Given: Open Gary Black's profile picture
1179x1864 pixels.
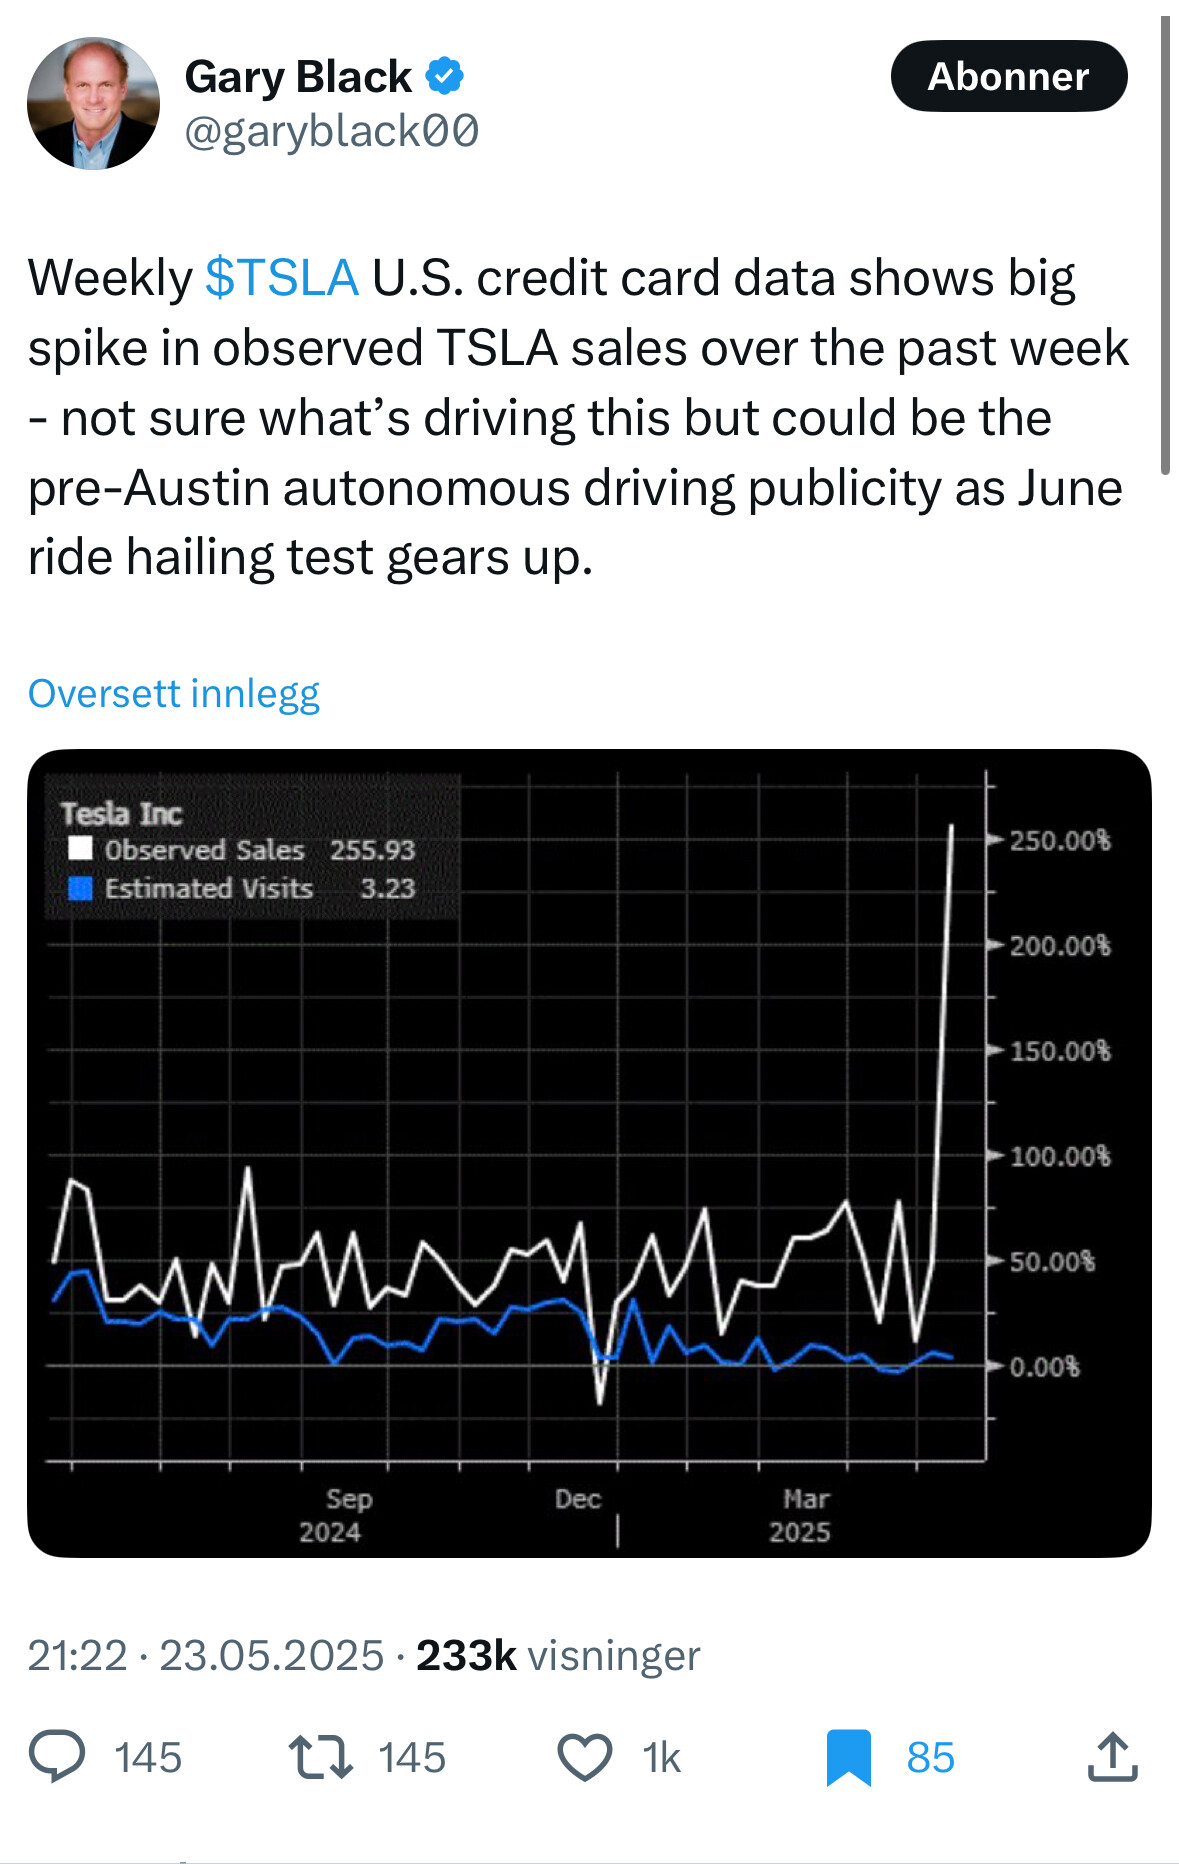Looking at the screenshot, I should point(93,104).
